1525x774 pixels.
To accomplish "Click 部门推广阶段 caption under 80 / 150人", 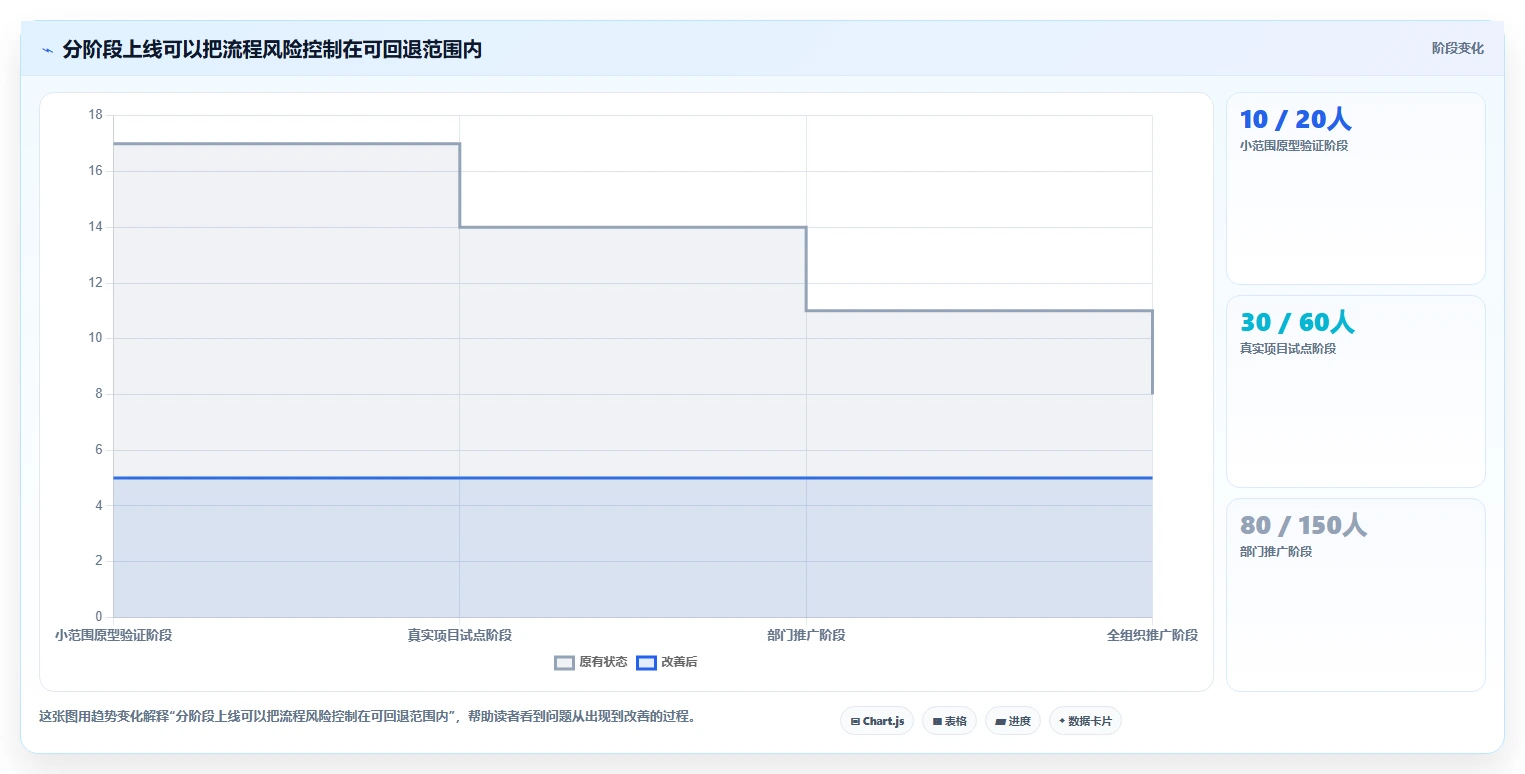I will tap(1276, 552).
